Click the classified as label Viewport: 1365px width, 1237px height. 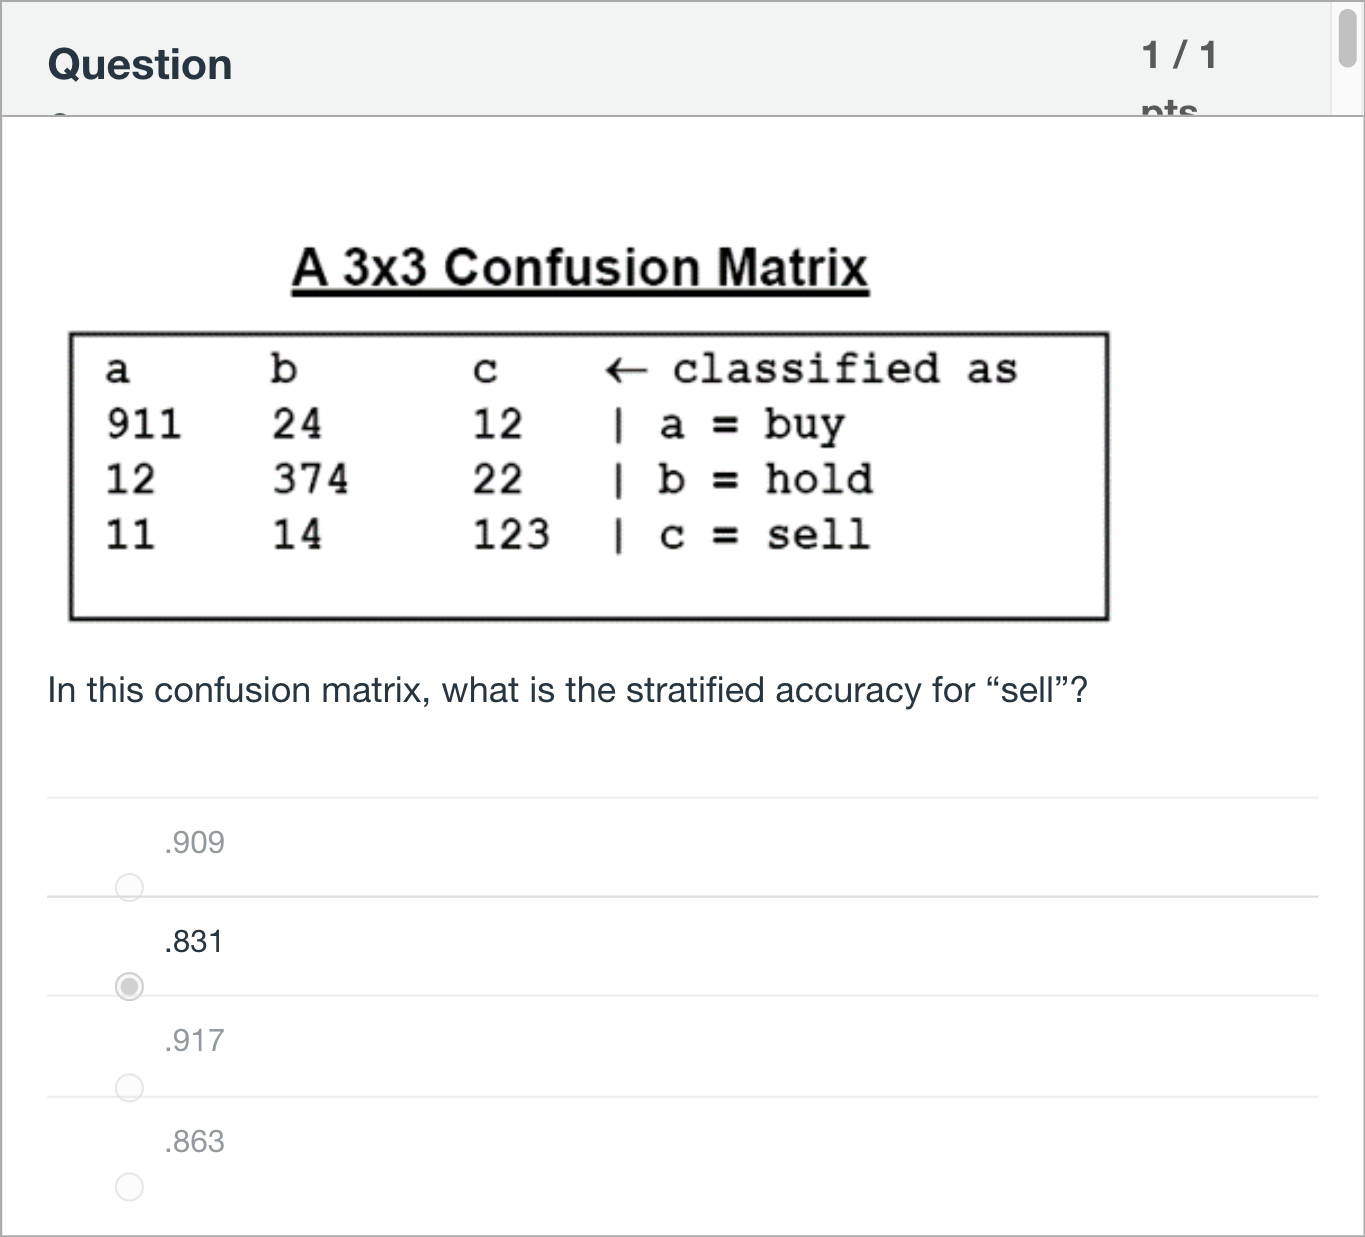point(844,369)
